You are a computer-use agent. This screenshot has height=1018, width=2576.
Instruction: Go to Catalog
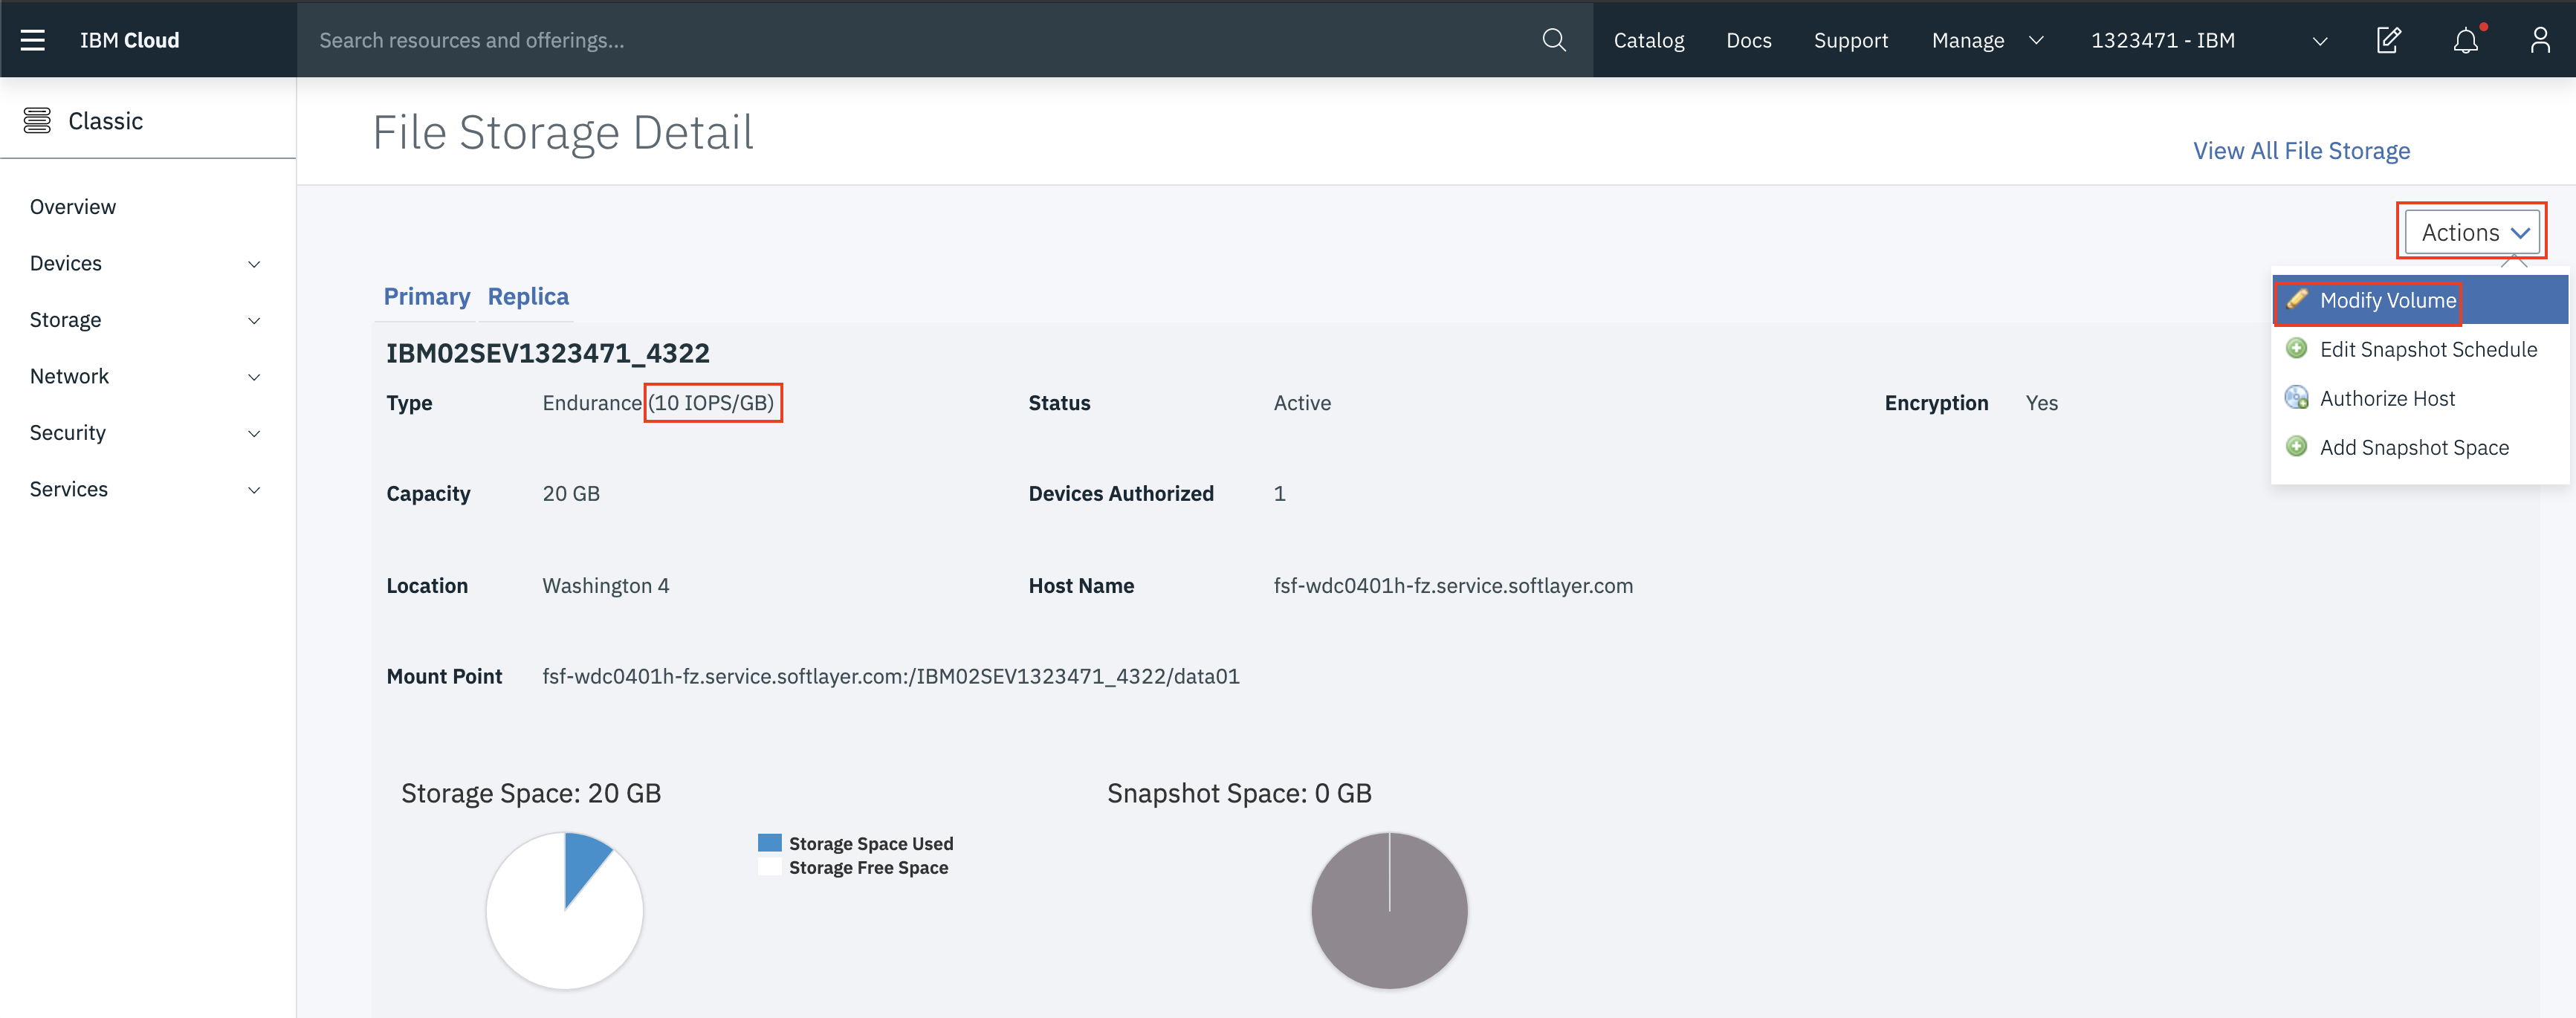[1649, 40]
